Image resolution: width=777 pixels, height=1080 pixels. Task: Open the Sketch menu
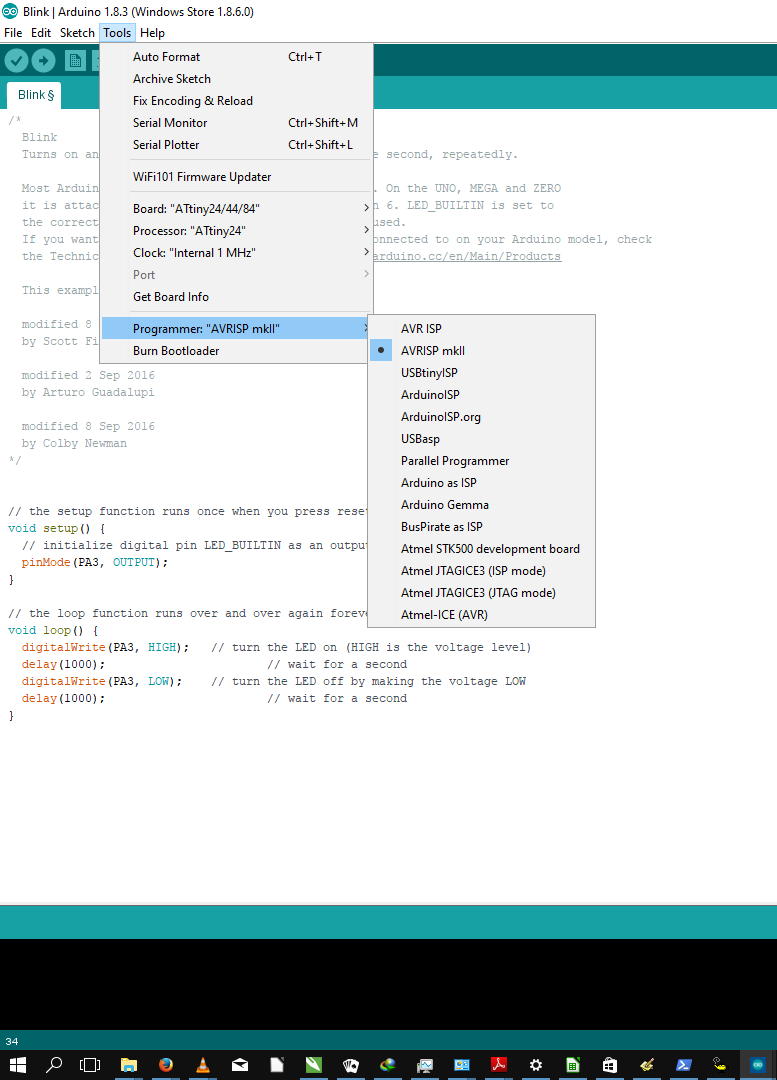(x=77, y=32)
